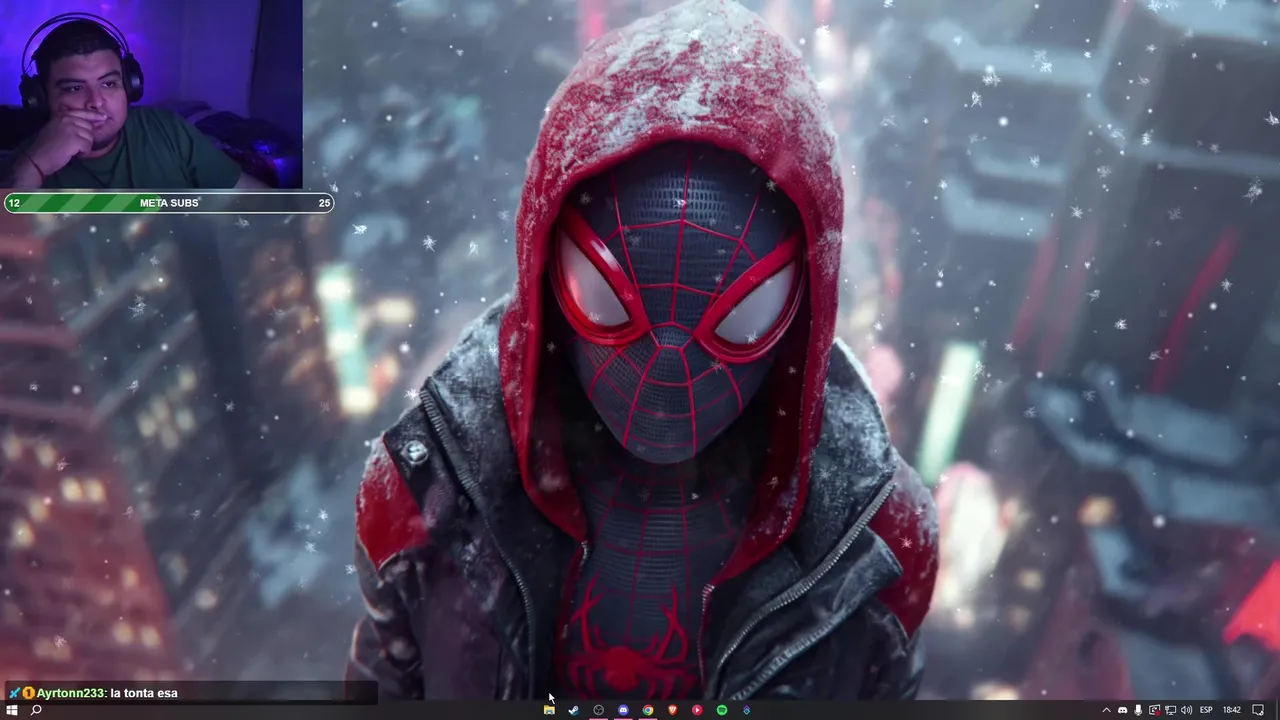1280x720 pixels.
Task: Switch to Google Chrome in taskbar
Action: coord(648,710)
